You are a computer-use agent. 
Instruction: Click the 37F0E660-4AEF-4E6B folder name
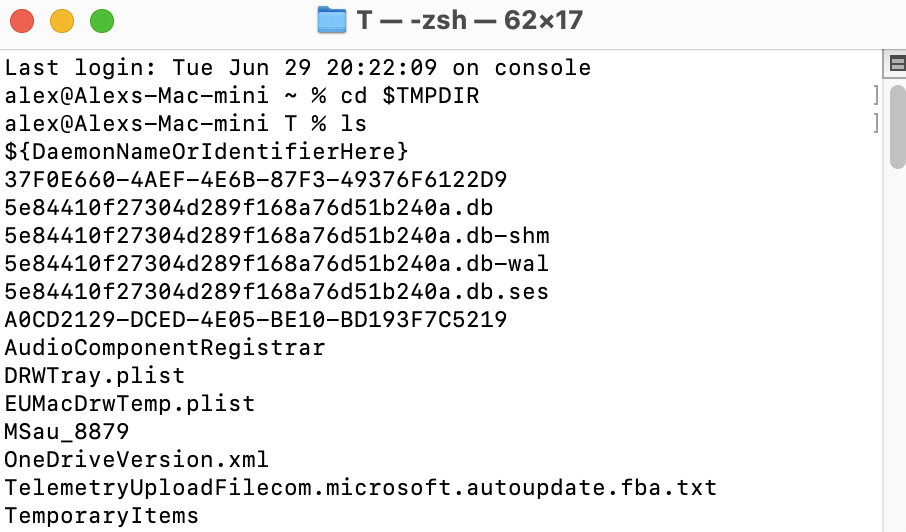[255, 180]
